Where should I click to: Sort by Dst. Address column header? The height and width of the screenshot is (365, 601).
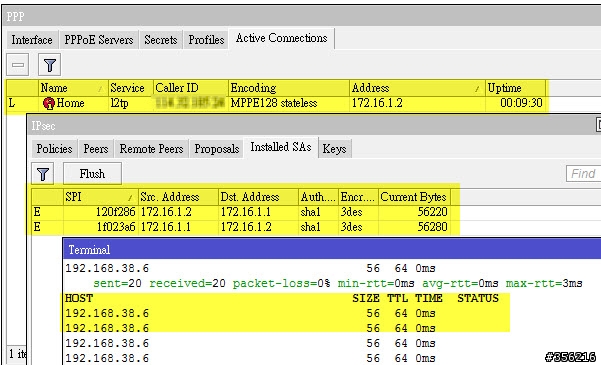pyautogui.click(x=258, y=197)
